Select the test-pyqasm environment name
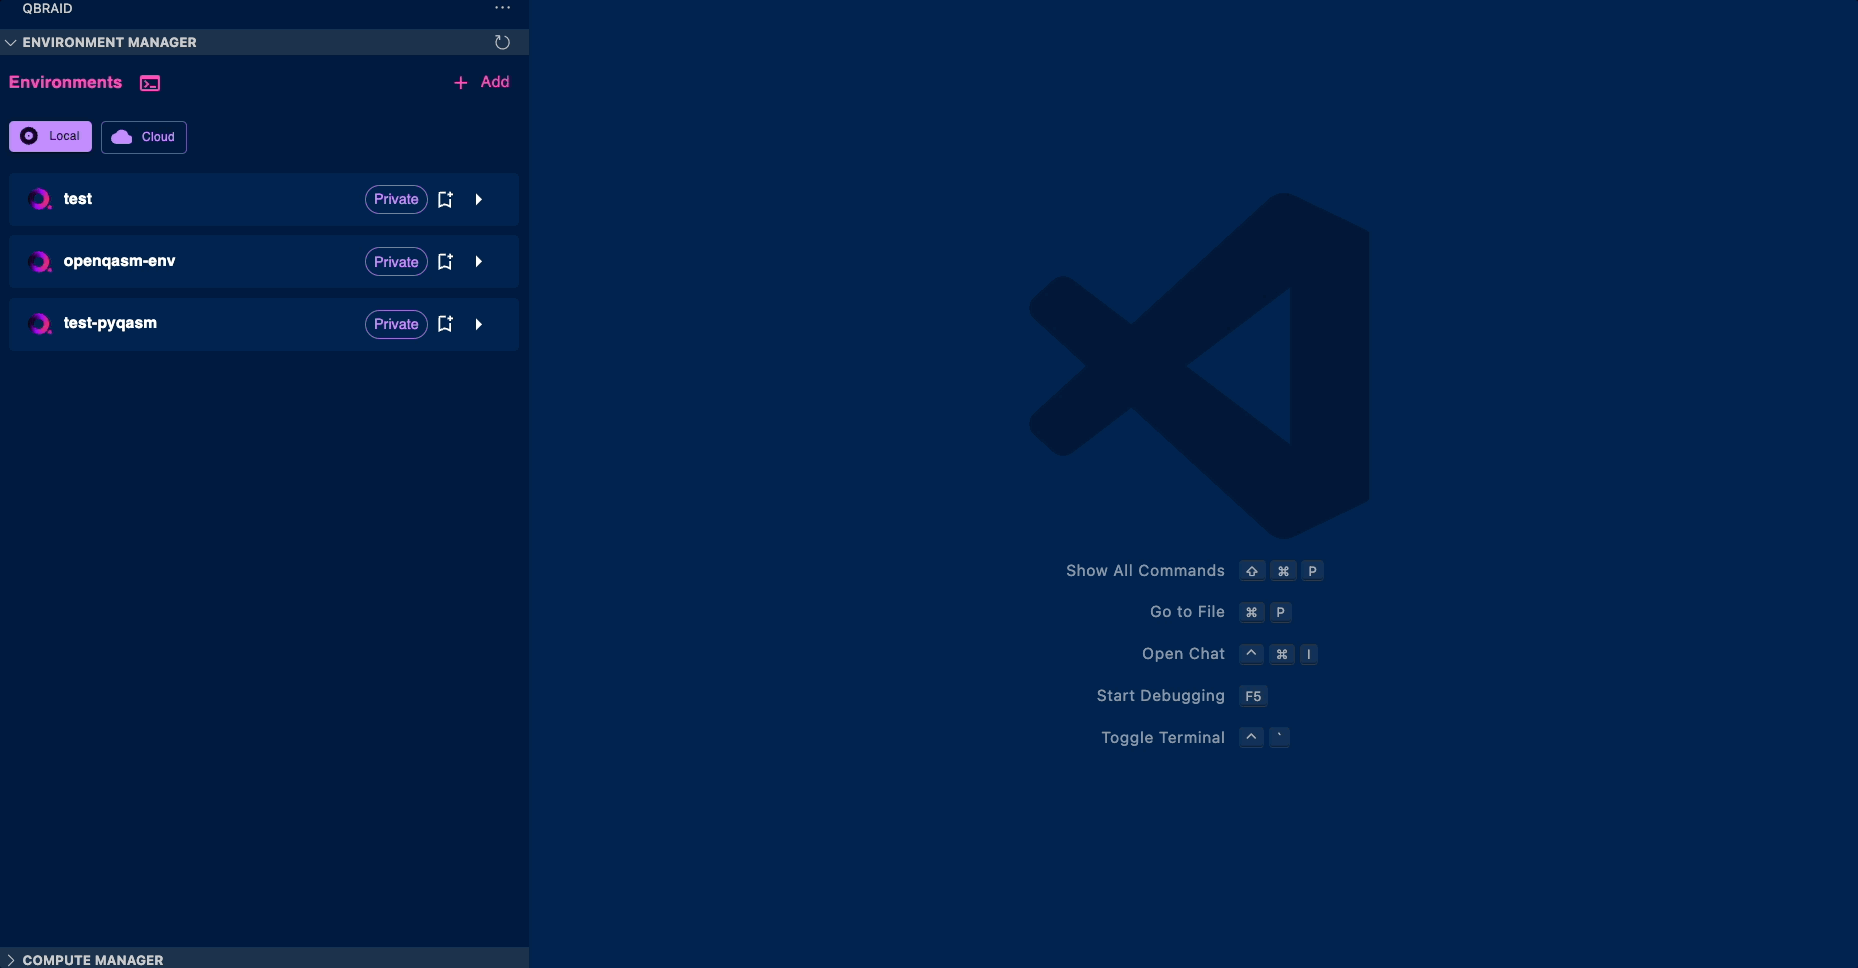The height and width of the screenshot is (968, 1858). coord(110,323)
